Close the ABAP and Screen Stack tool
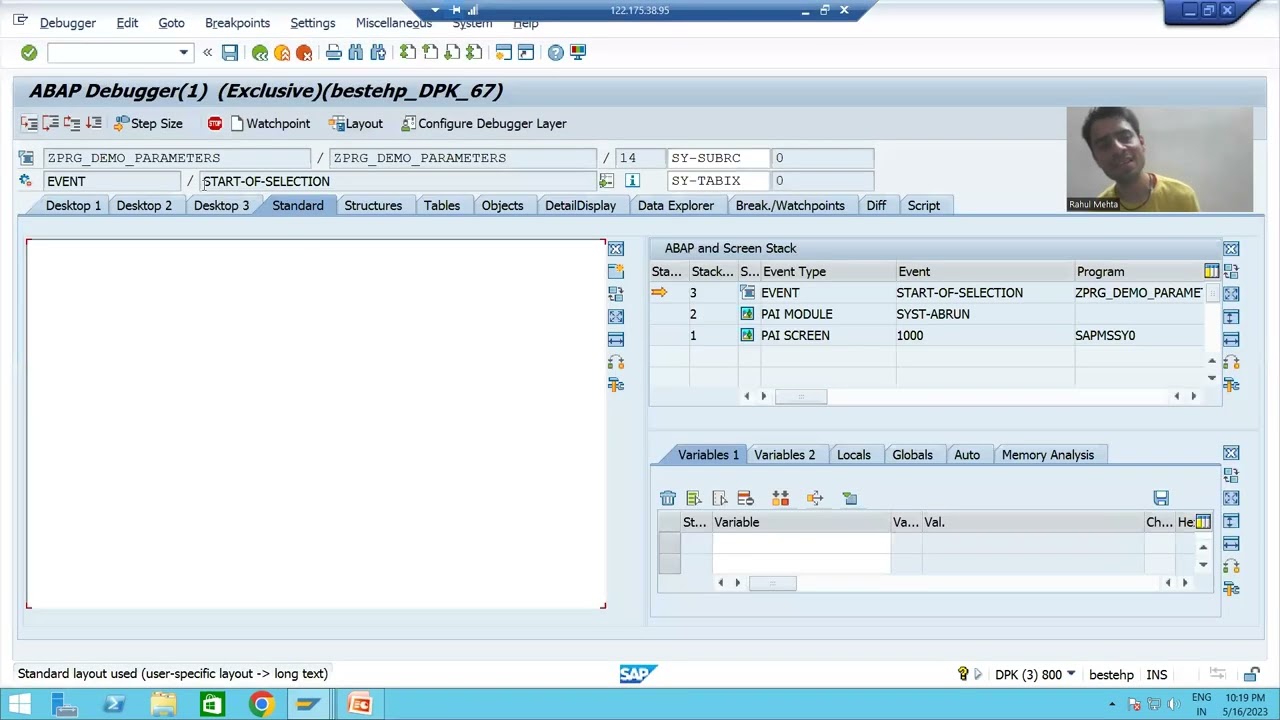The width and height of the screenshot is (1280, 720). 1231,248
